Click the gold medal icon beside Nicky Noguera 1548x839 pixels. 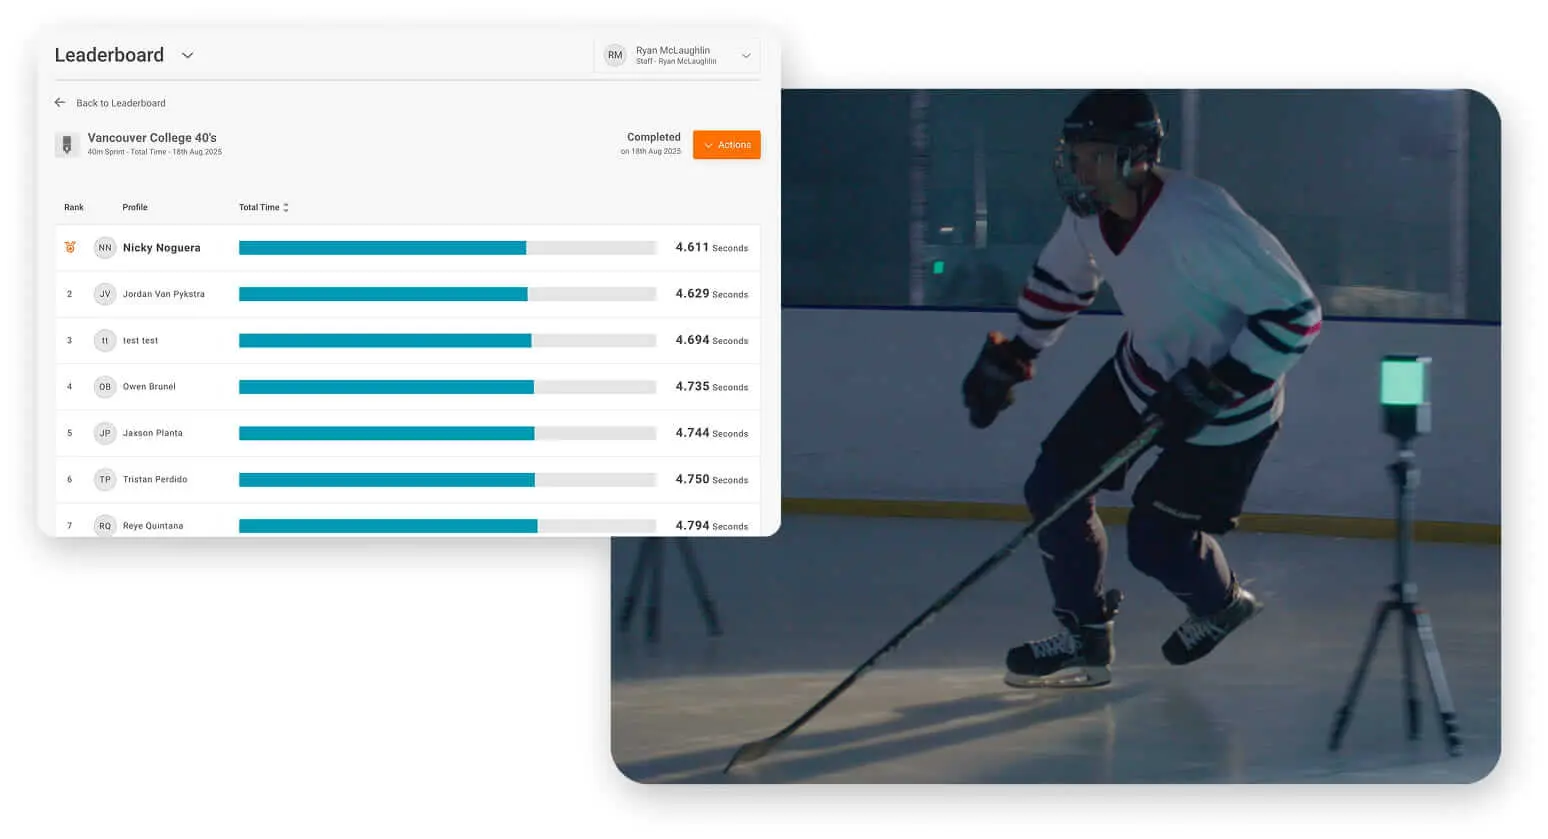(x=68, y=247)
